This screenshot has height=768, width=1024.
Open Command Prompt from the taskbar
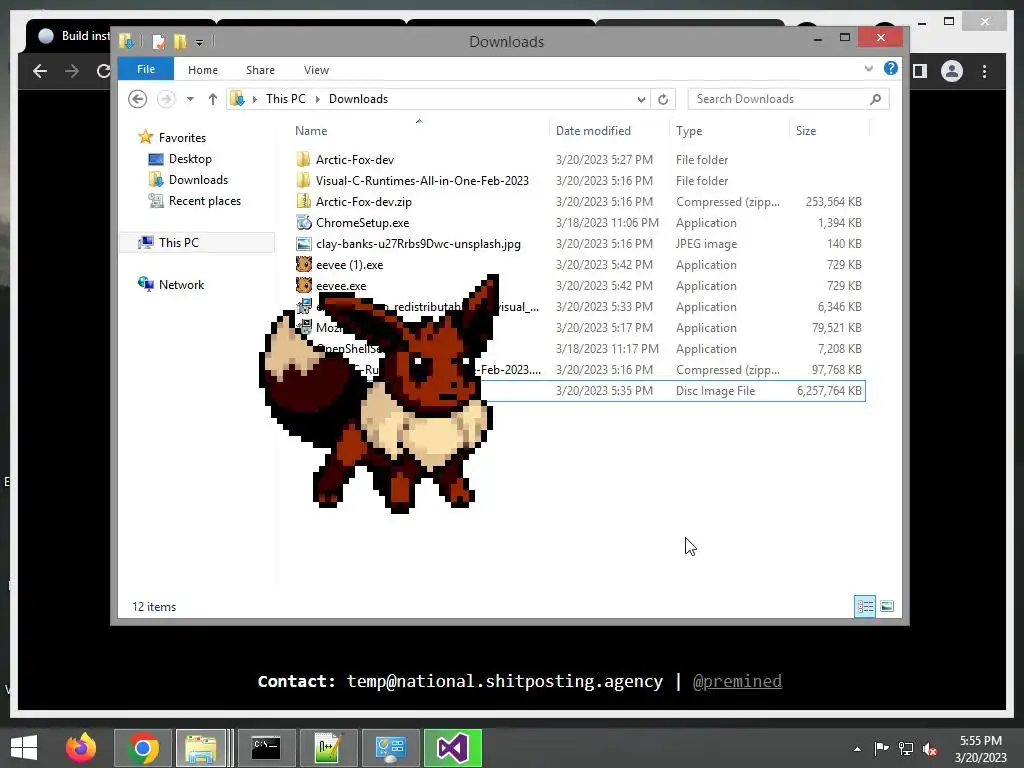click(266, 748)
